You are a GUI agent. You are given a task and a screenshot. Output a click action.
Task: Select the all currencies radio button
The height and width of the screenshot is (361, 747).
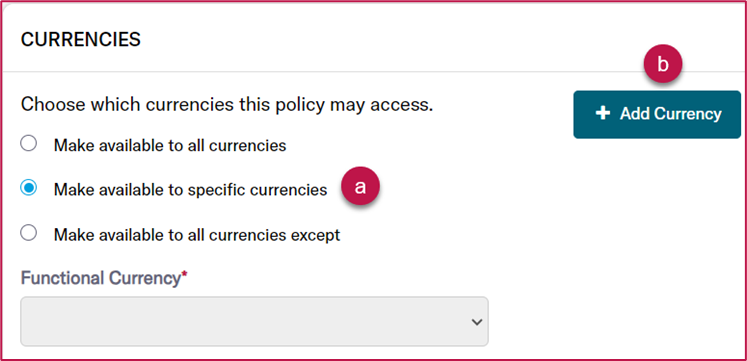[29, 143]
